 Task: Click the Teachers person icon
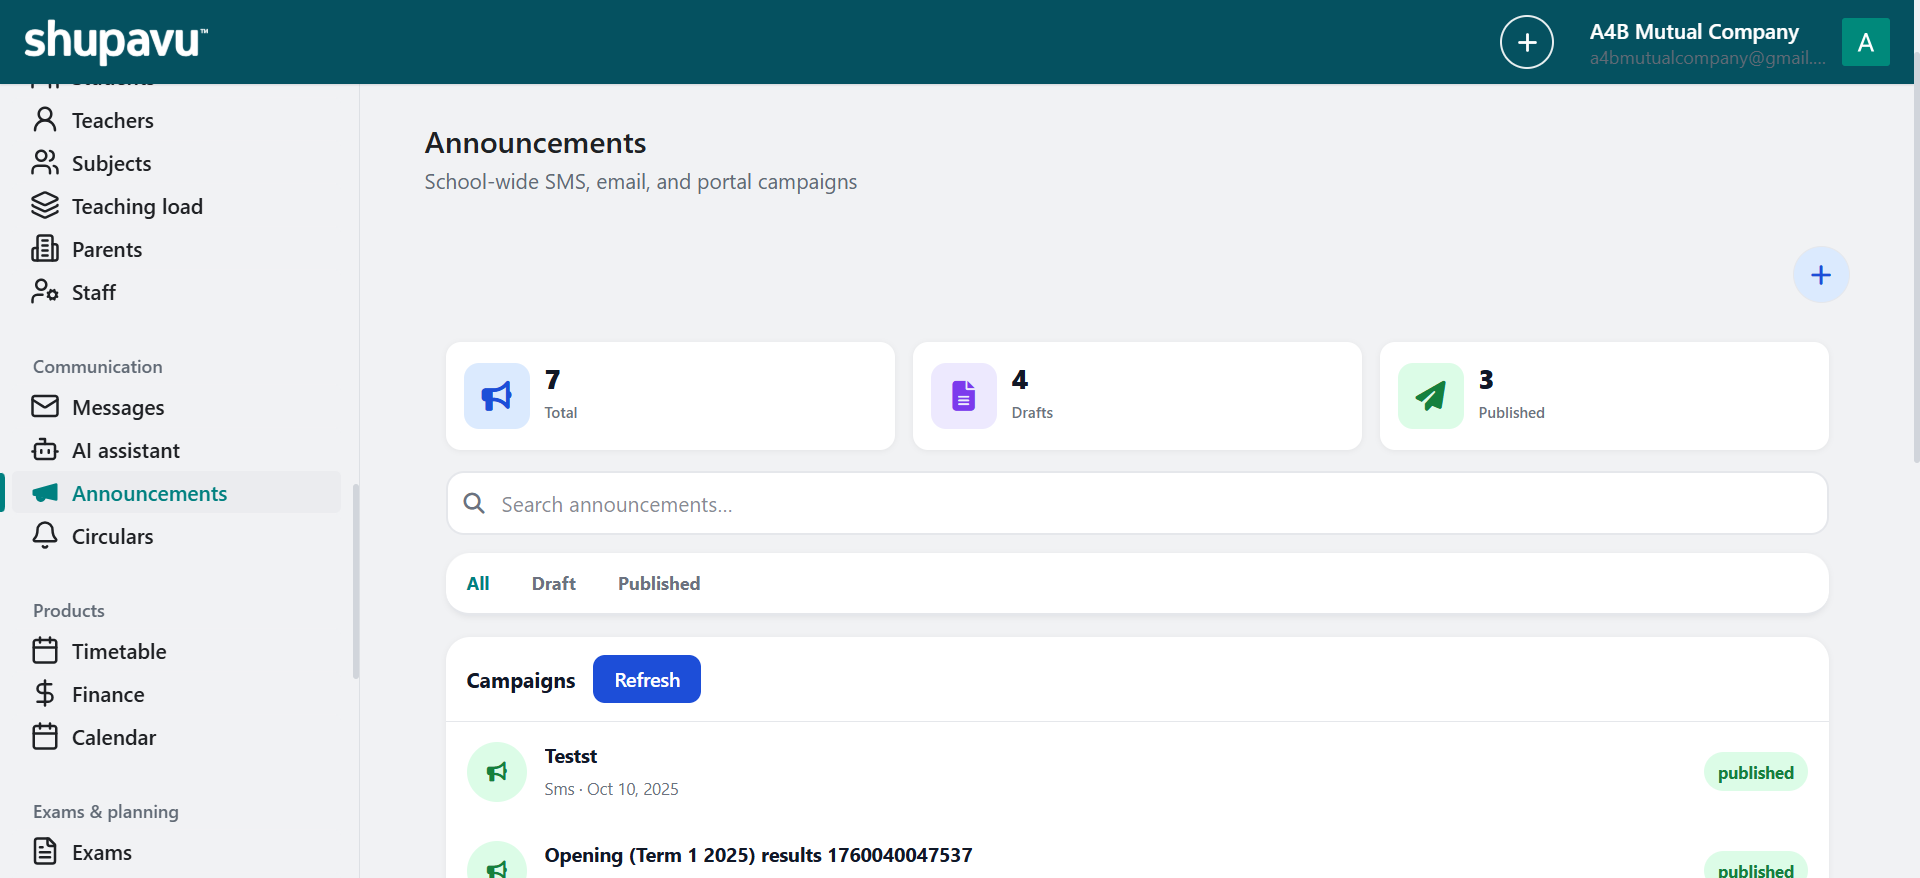tap(45, 120)
